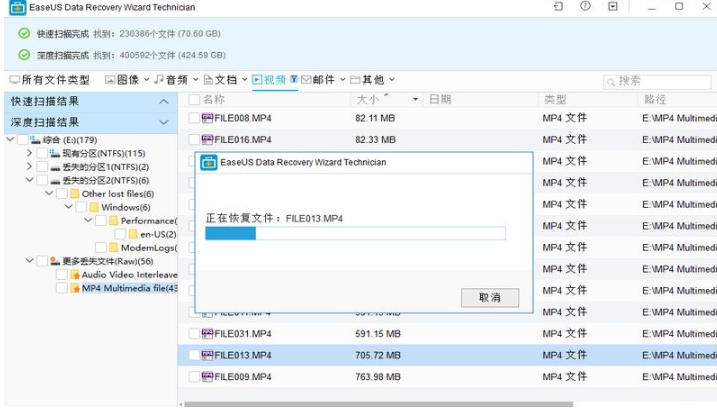
Task: Tick the checkbox for FILE009.MP4
Action: (194, 376)
